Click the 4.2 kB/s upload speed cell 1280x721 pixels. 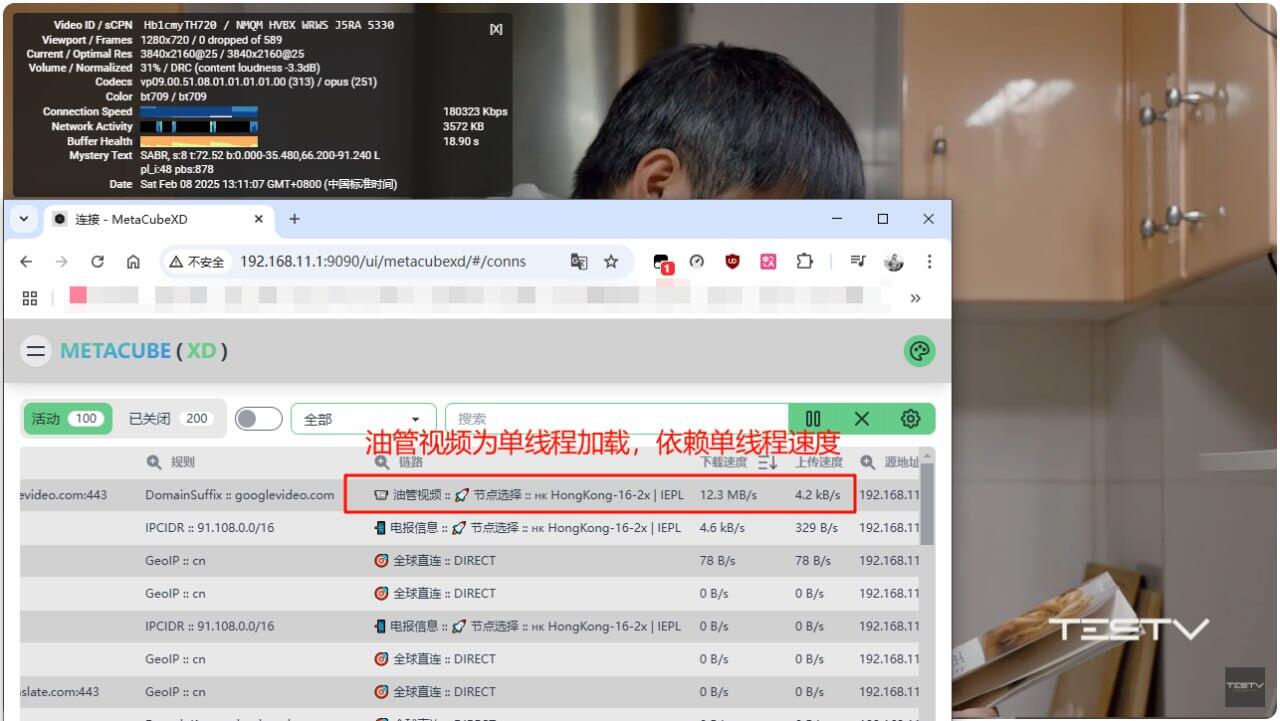(820, 495)
